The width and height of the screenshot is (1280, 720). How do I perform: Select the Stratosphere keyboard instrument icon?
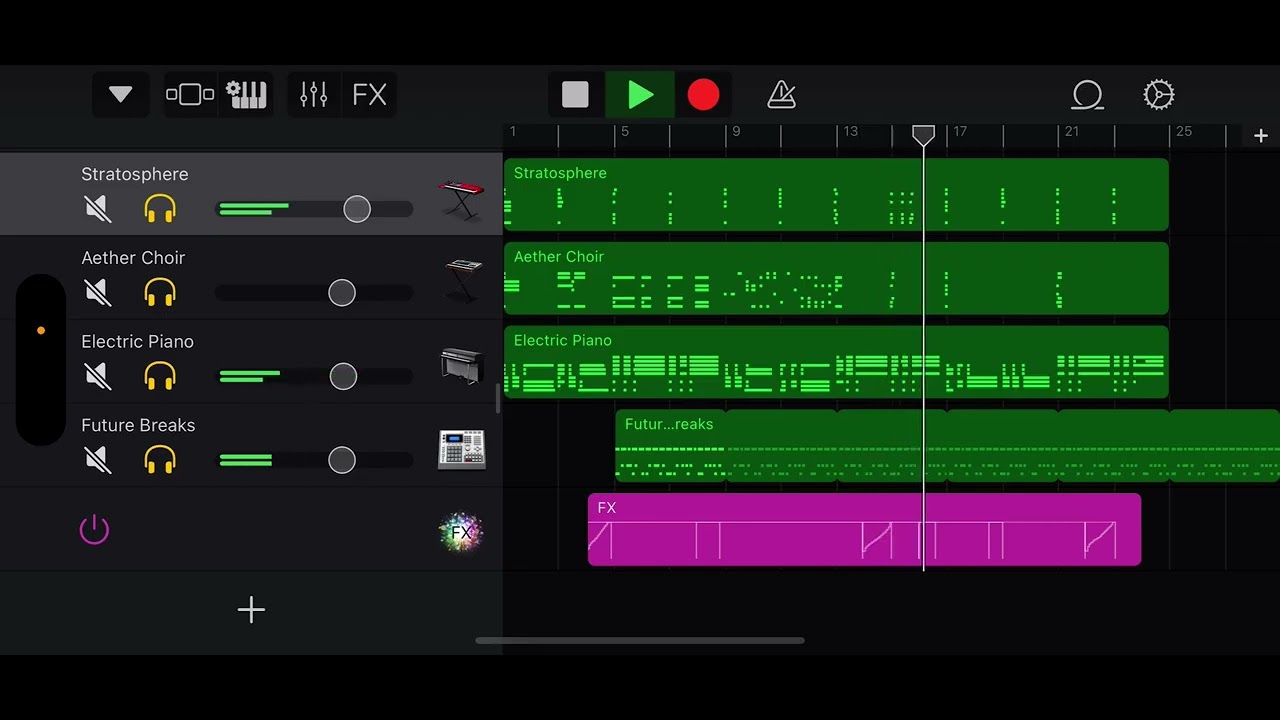[461, 200]
